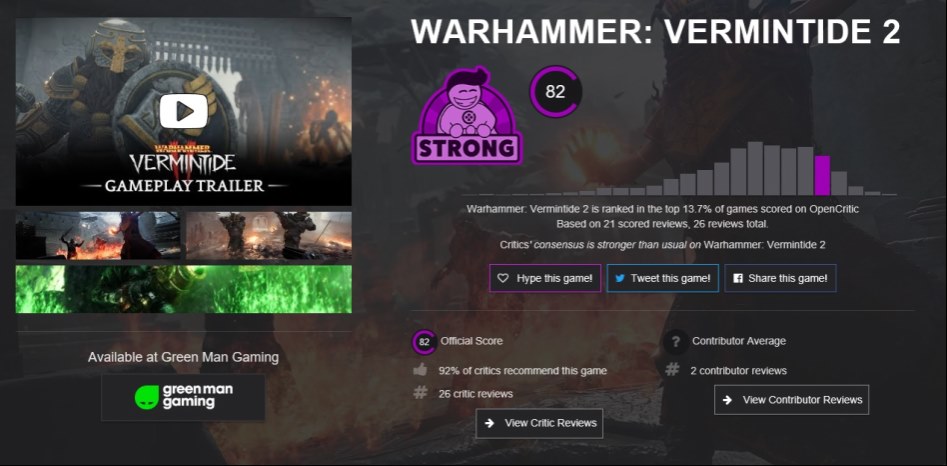Click the question mark Contributor Average icon
947x466 pixels.
pyautogui.click(x=674, y=341)
